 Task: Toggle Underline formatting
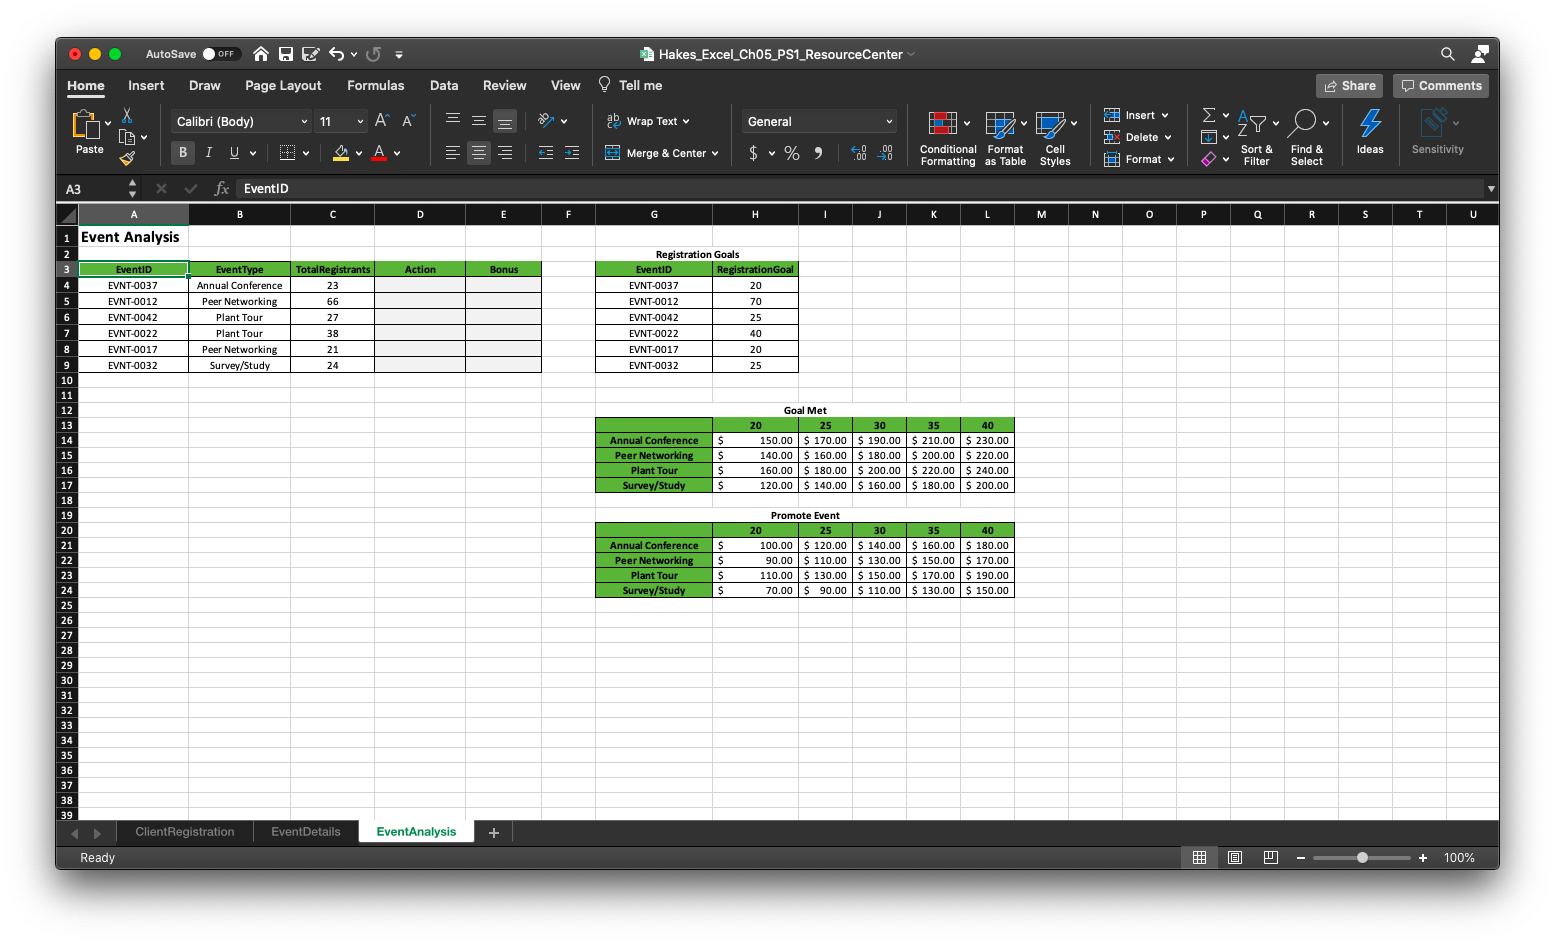(234, 153)
